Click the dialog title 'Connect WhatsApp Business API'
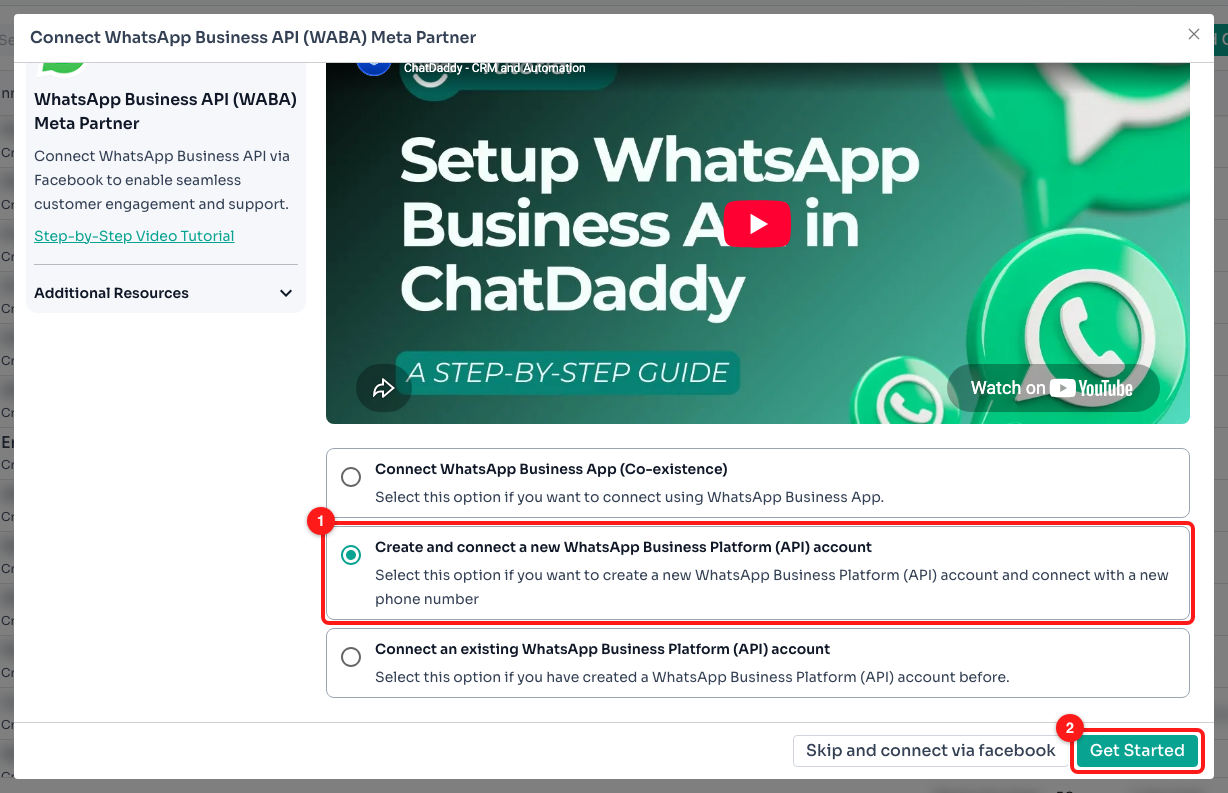This screenshot has height=793, width=1228. (x=253, y=37)
